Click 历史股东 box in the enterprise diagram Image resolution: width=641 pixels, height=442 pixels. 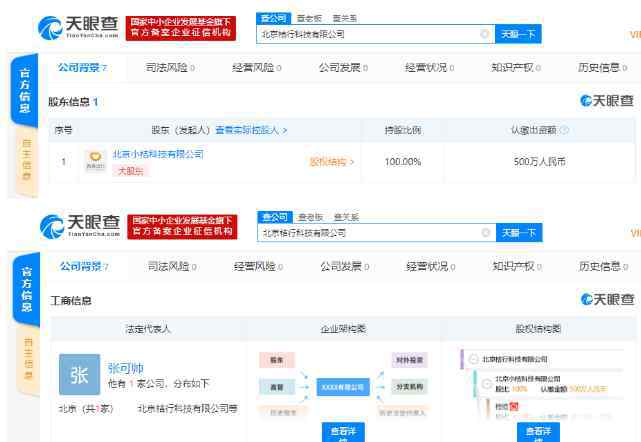[x=282, y=412]
